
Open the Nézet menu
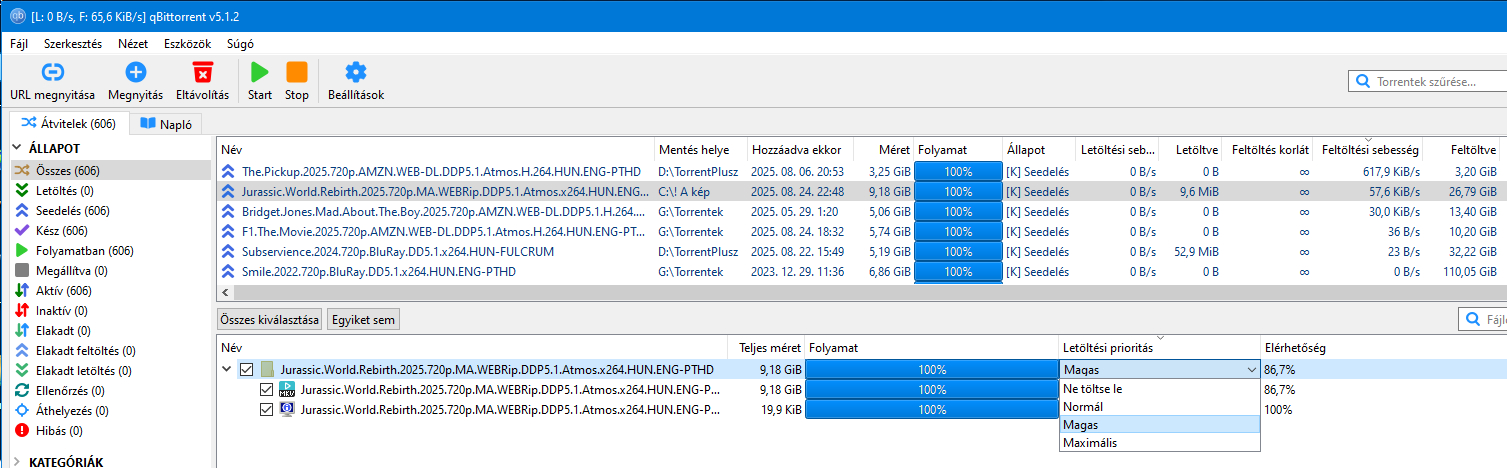point(133,44)
